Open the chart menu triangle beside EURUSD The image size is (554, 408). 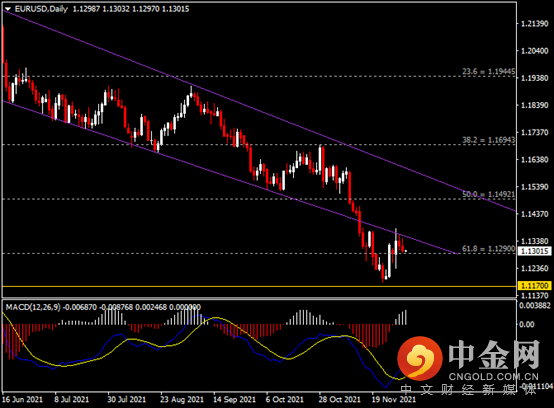(x=8, y=9)
